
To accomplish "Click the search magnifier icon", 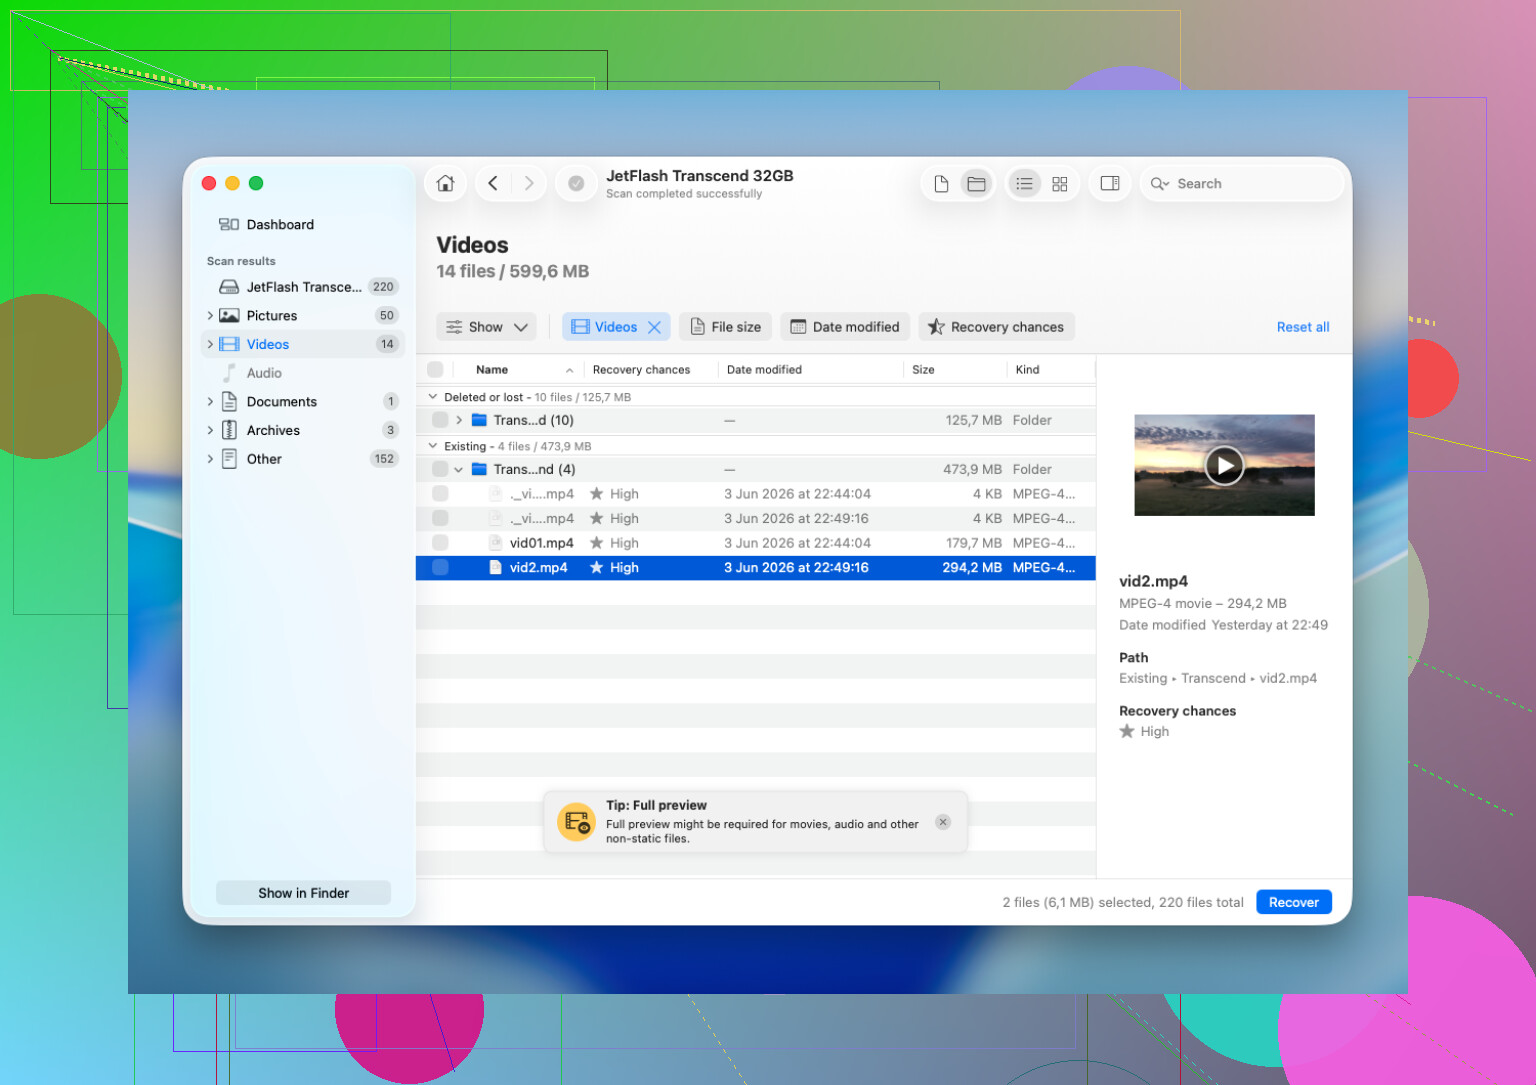I will (1160, 184).
